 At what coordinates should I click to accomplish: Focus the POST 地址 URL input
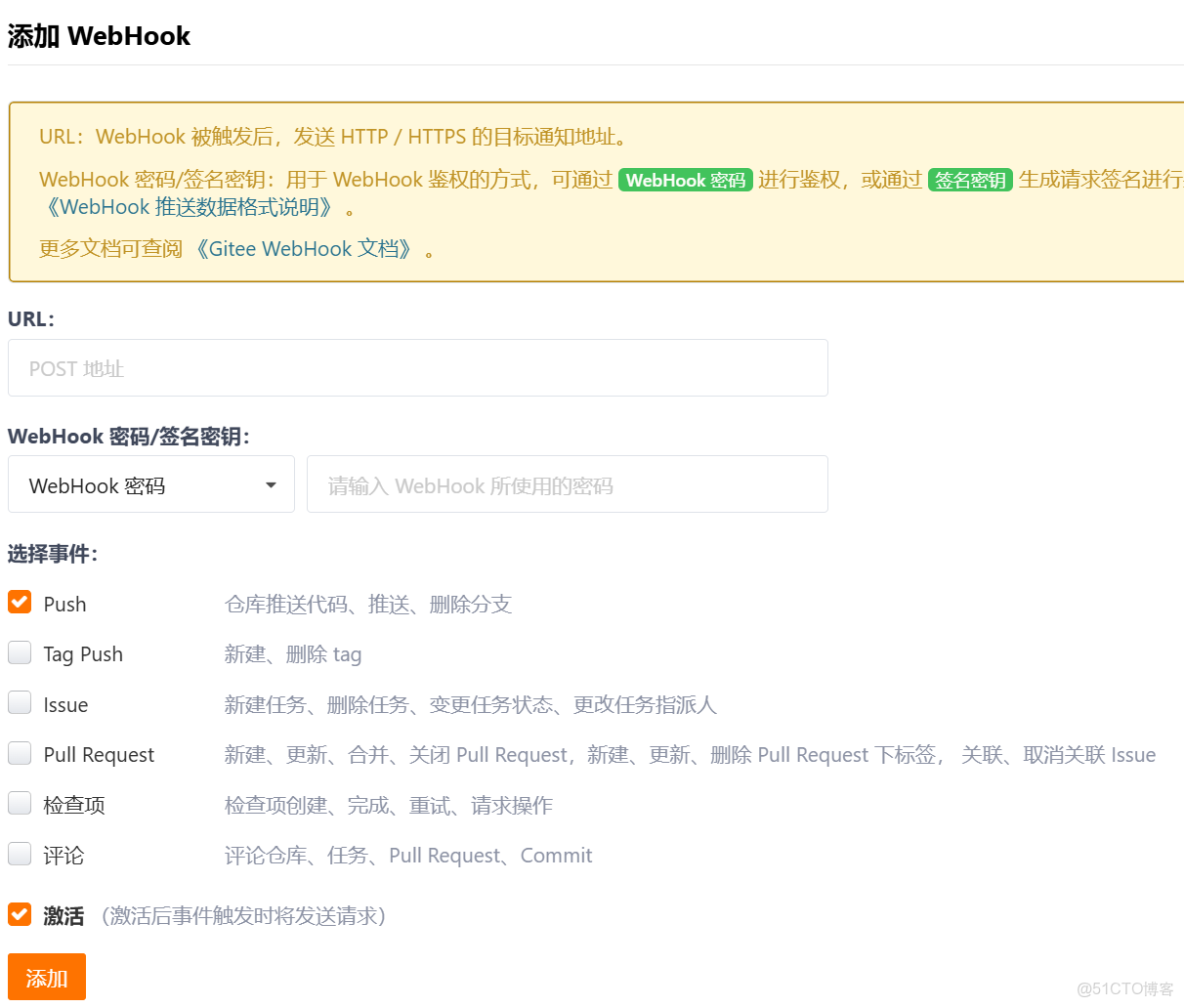(418, 368)
